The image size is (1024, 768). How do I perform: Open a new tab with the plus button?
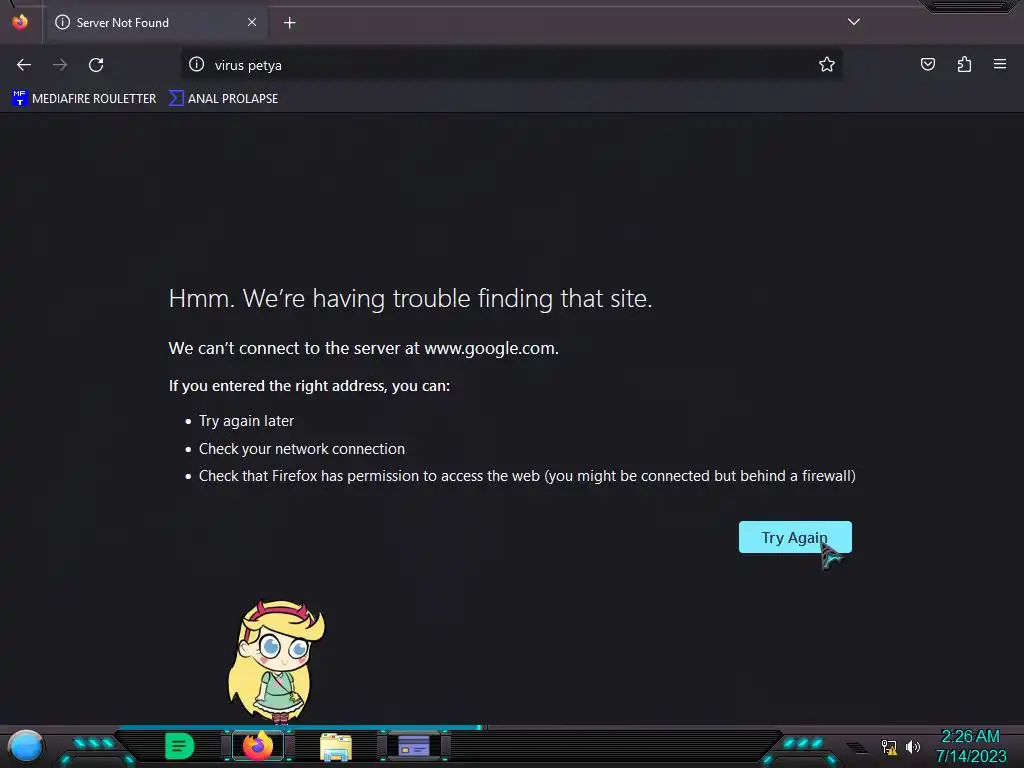point(289,23)
